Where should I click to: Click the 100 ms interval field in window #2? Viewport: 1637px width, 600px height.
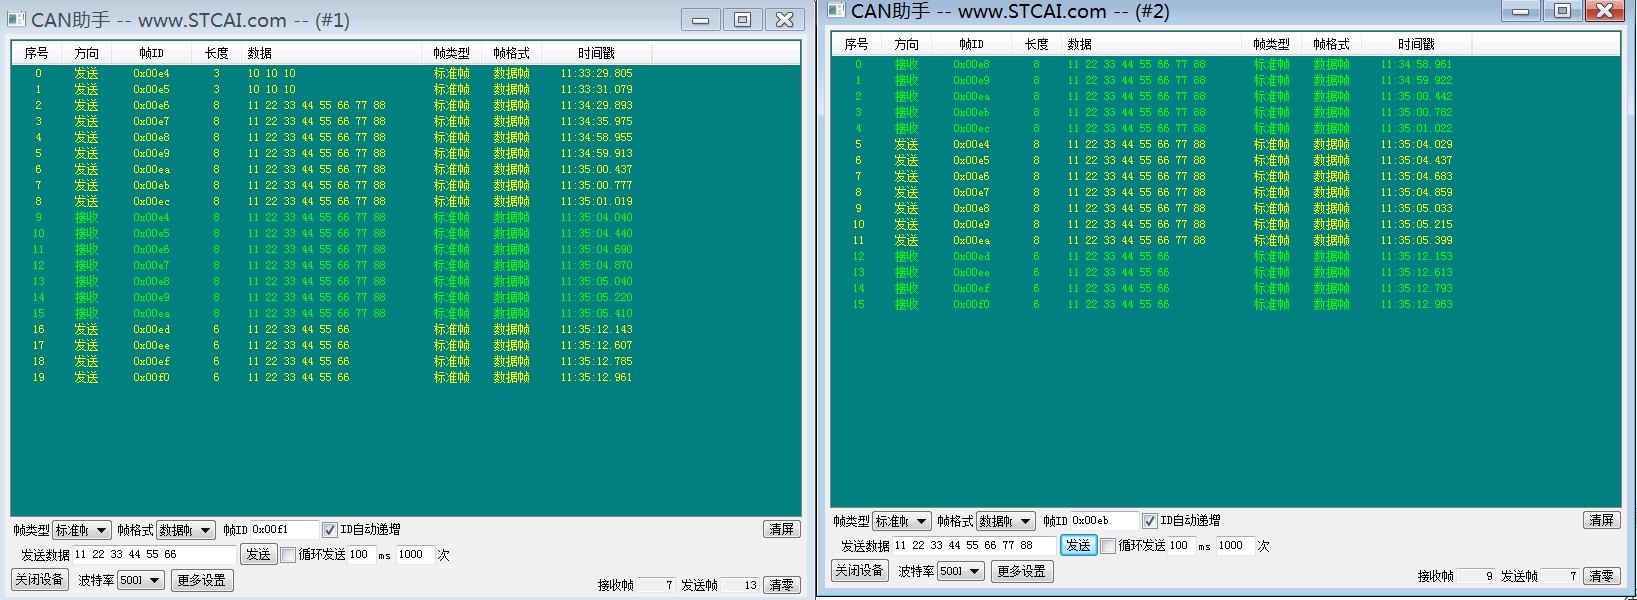tap(1180, 546)
